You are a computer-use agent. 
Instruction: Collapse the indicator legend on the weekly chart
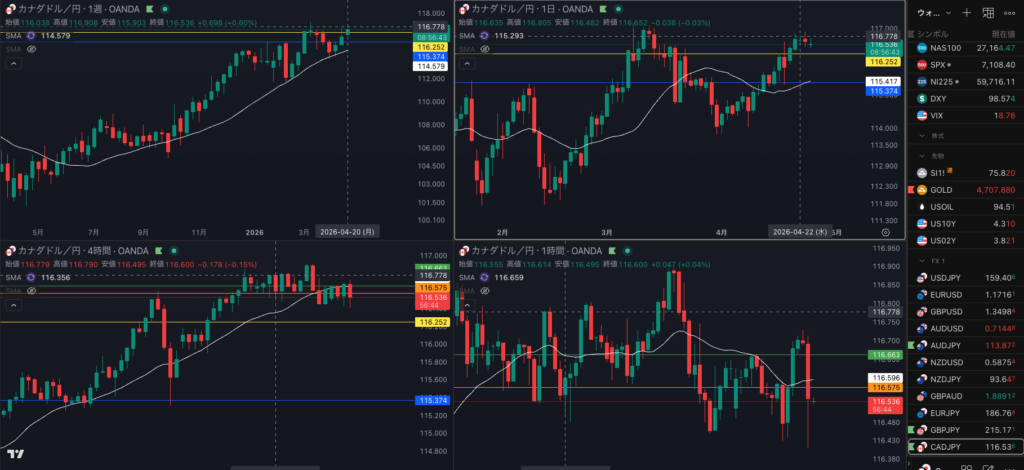pos(12,63)
